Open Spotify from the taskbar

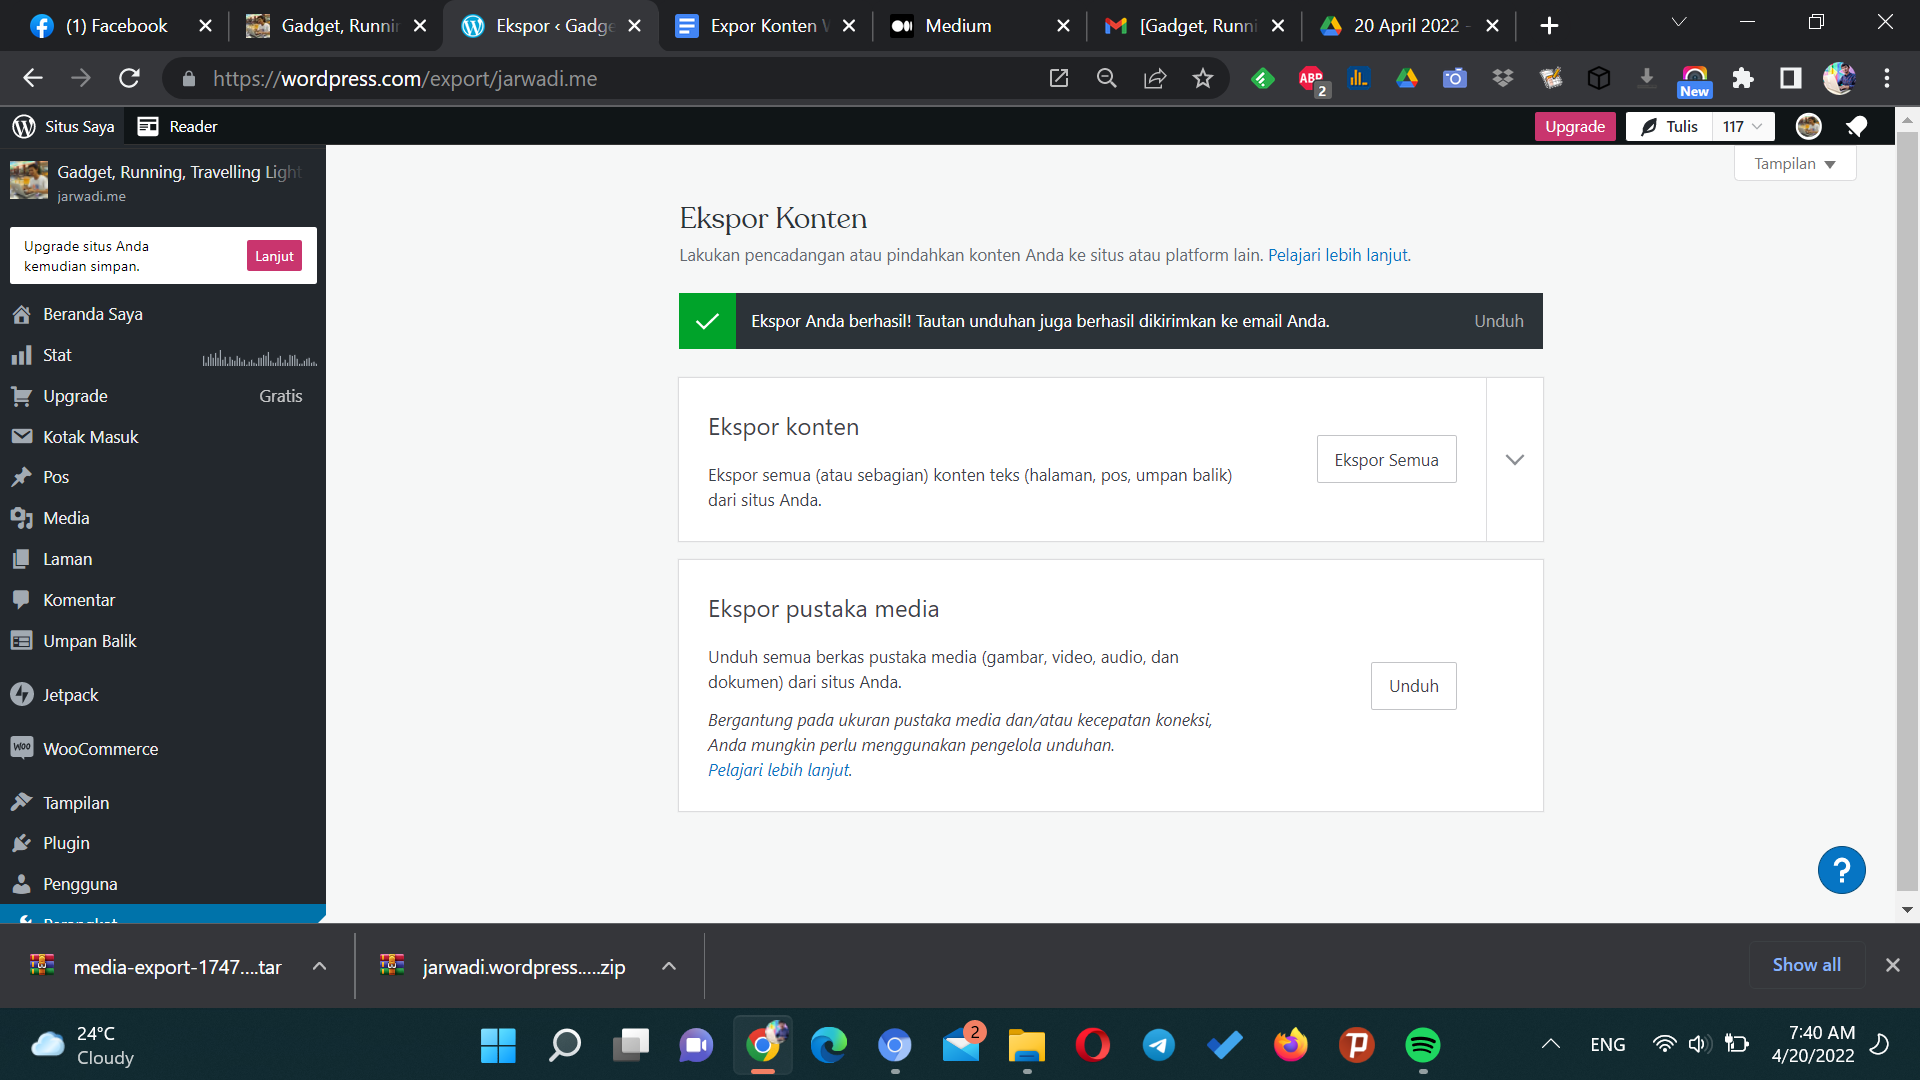(1422, 1045)
